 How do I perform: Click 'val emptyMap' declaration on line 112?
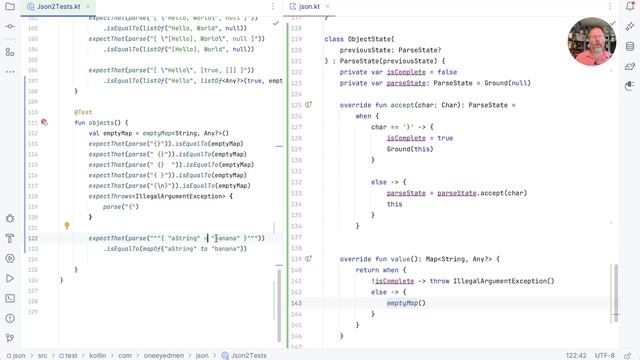(114, 133)
